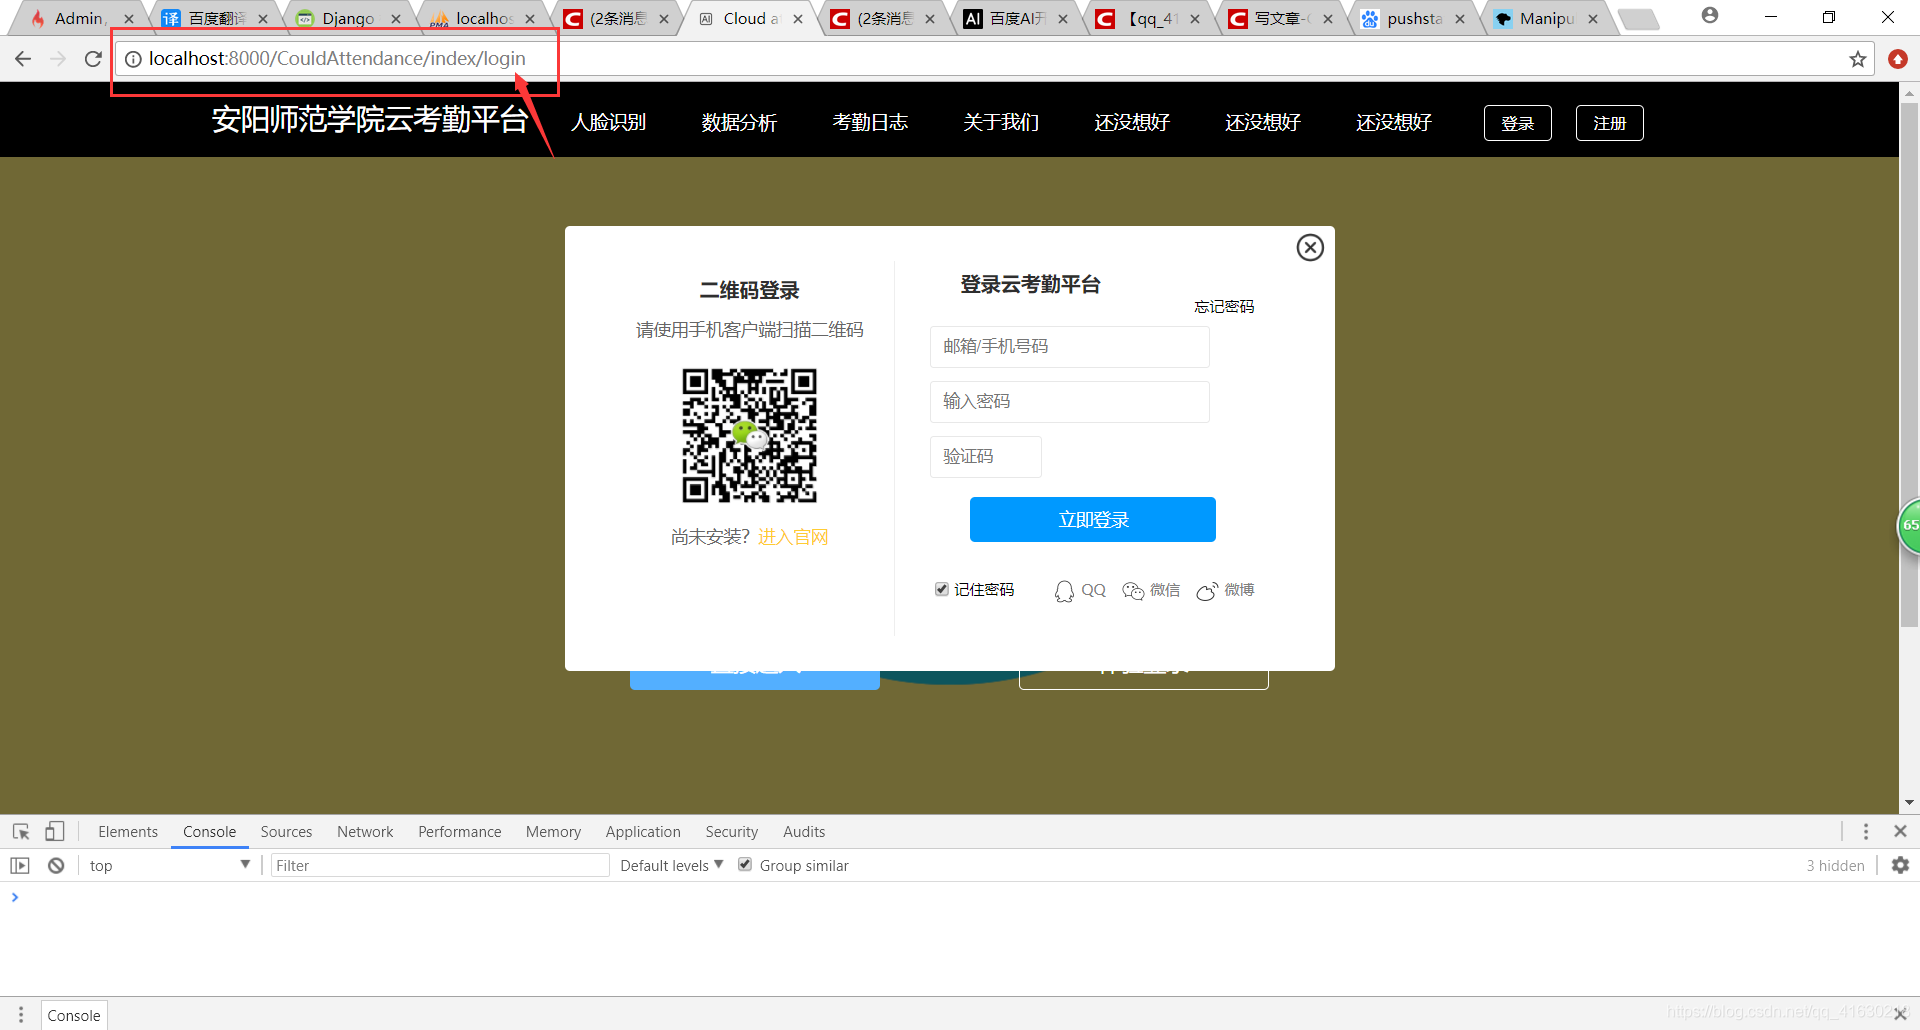Open 人脸识别 nav menu item
This screenshot has width=1920, height=1030.
click(608, 122)
